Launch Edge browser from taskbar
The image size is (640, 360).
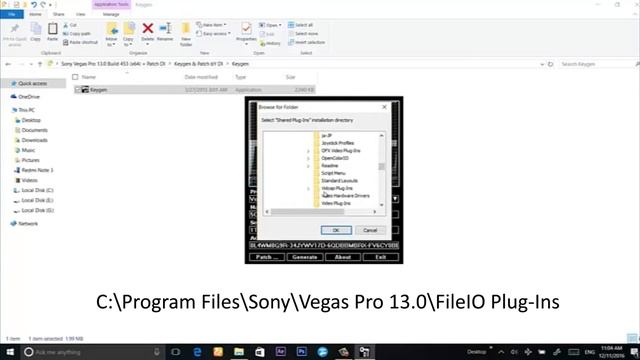point(197,352)
